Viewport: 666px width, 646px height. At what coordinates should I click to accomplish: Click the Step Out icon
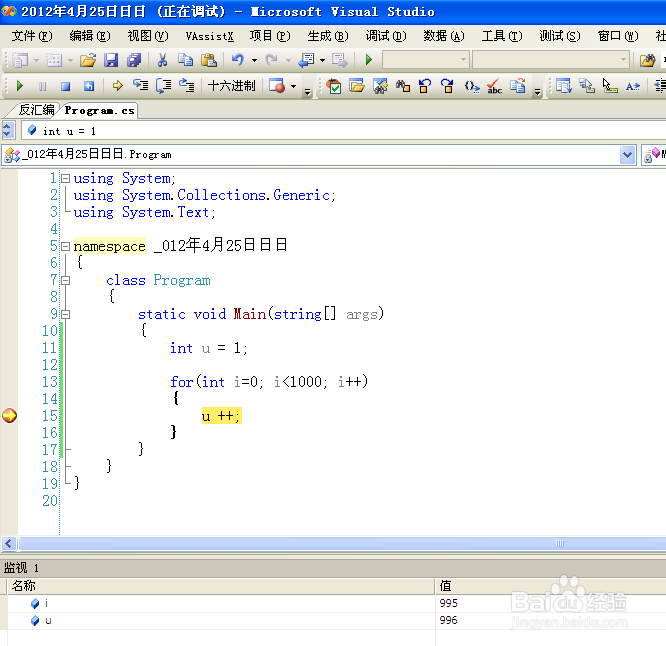point(186,86)
